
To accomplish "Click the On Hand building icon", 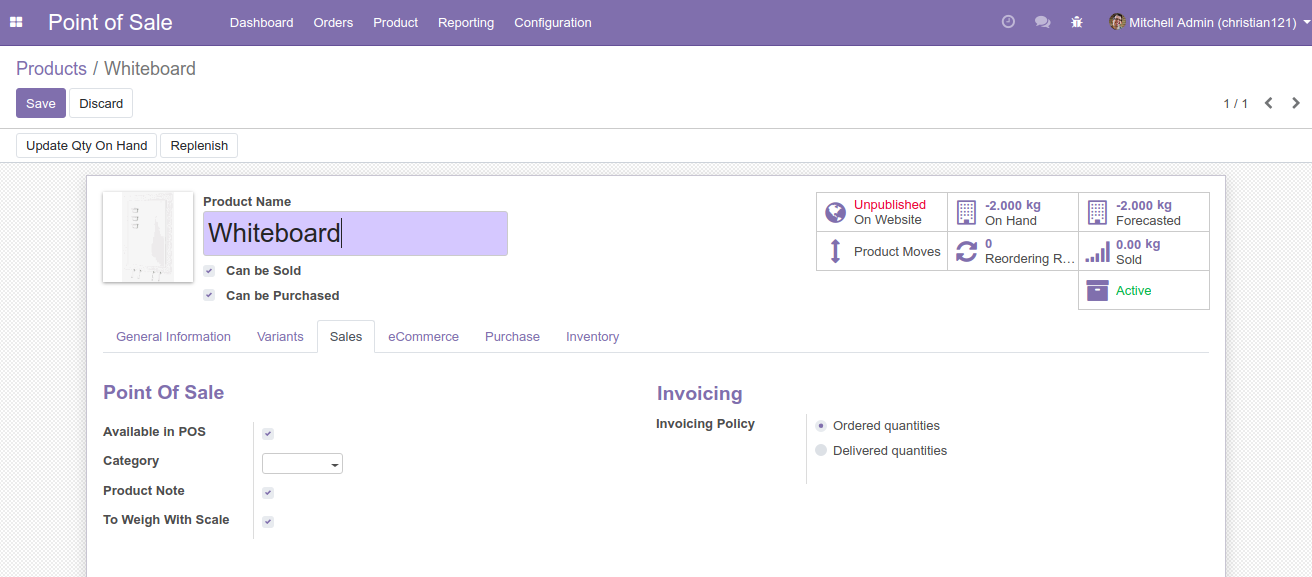I will (x=966, y=212).
